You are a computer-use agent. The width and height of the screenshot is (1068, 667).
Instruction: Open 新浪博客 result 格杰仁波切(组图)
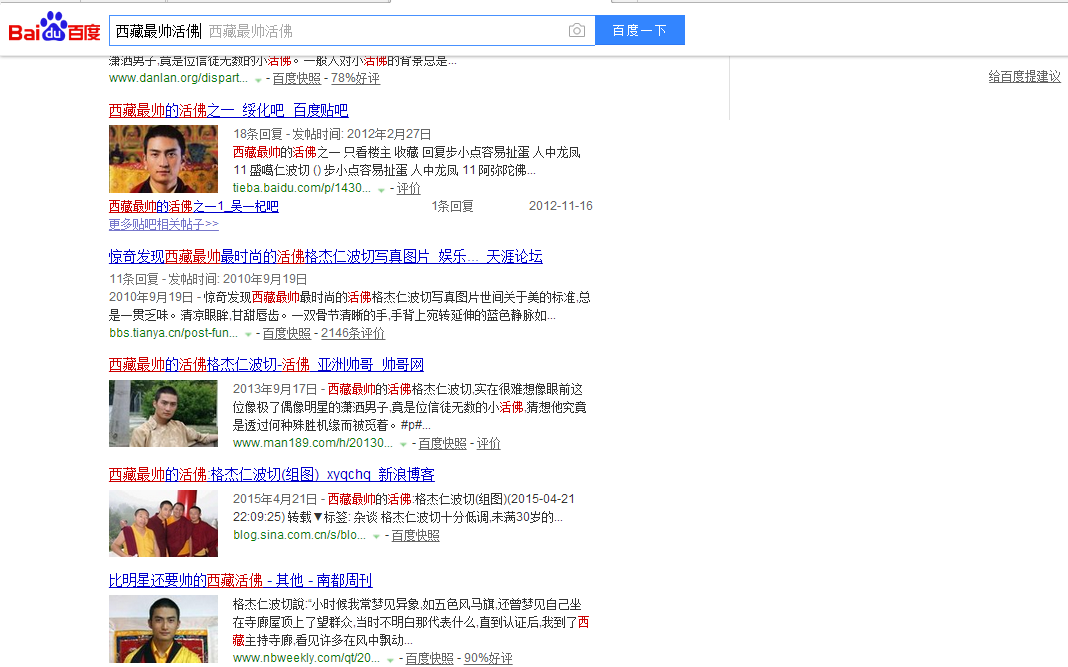click(272, 474)
